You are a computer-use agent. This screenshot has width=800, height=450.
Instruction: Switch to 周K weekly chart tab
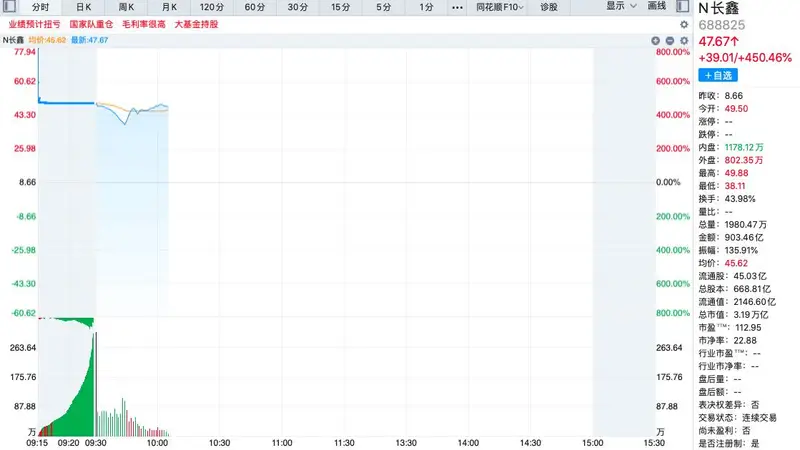coord(127,7)
